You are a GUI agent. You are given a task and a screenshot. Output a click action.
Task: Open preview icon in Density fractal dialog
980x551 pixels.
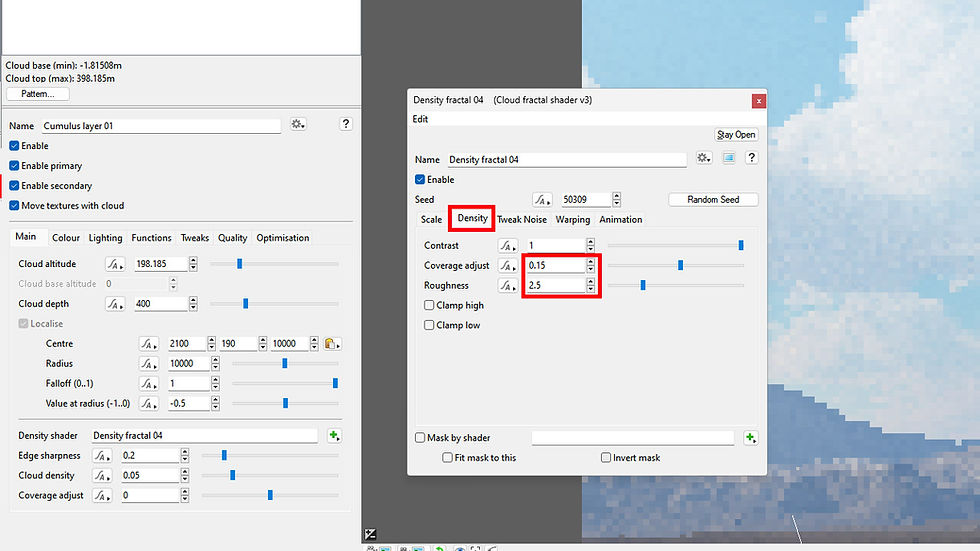[x=729, y=158]
